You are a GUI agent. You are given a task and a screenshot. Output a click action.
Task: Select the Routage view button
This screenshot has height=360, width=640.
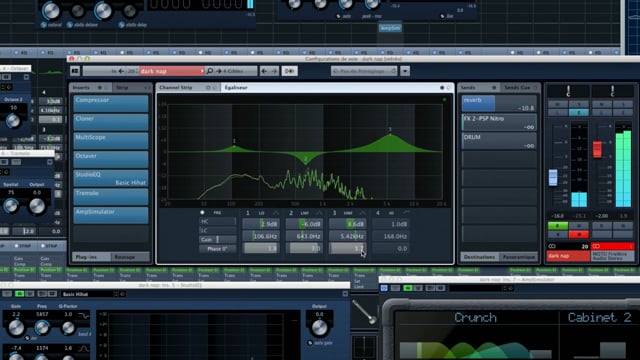[x=130, y=257]
